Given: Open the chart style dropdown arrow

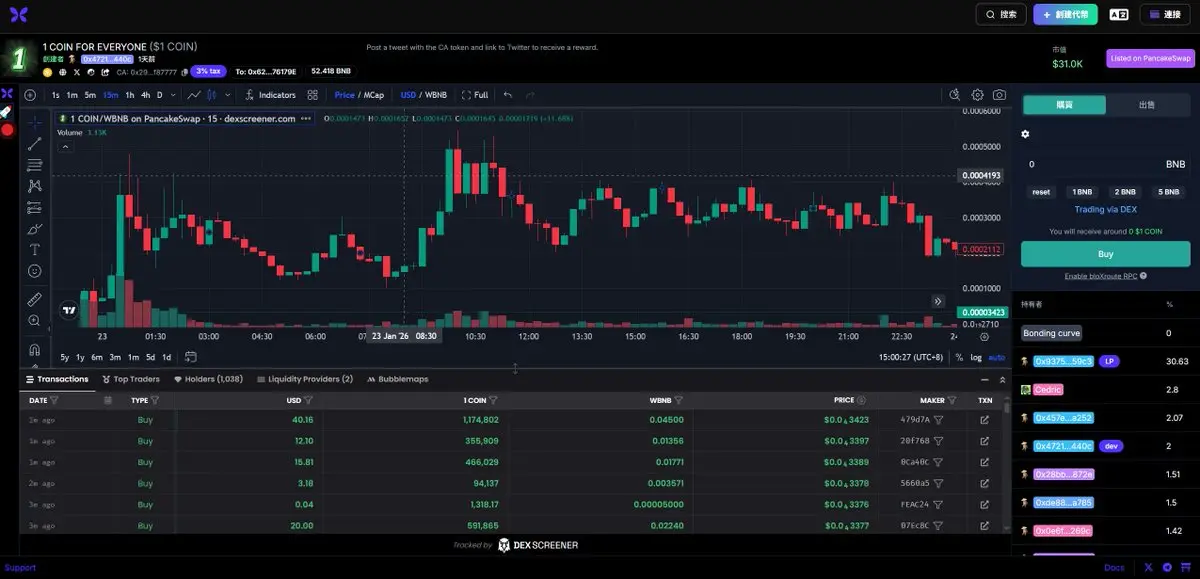Looking at the screenshot, I should coord(228,95).
